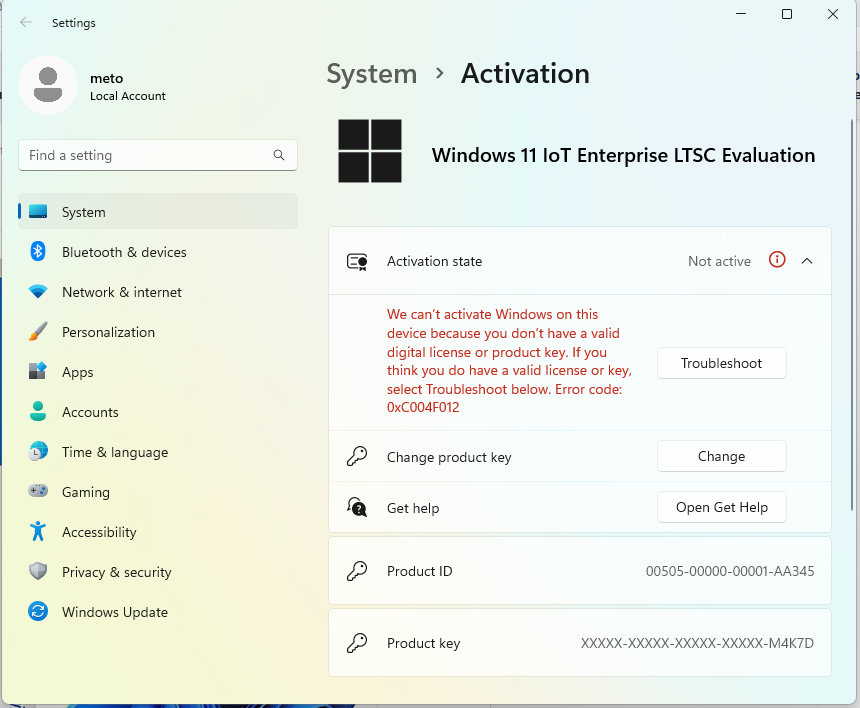This screenshot has width=860, height=708.
Task: Click the Activation state certificate icon
Action: [x=357, y=262]
